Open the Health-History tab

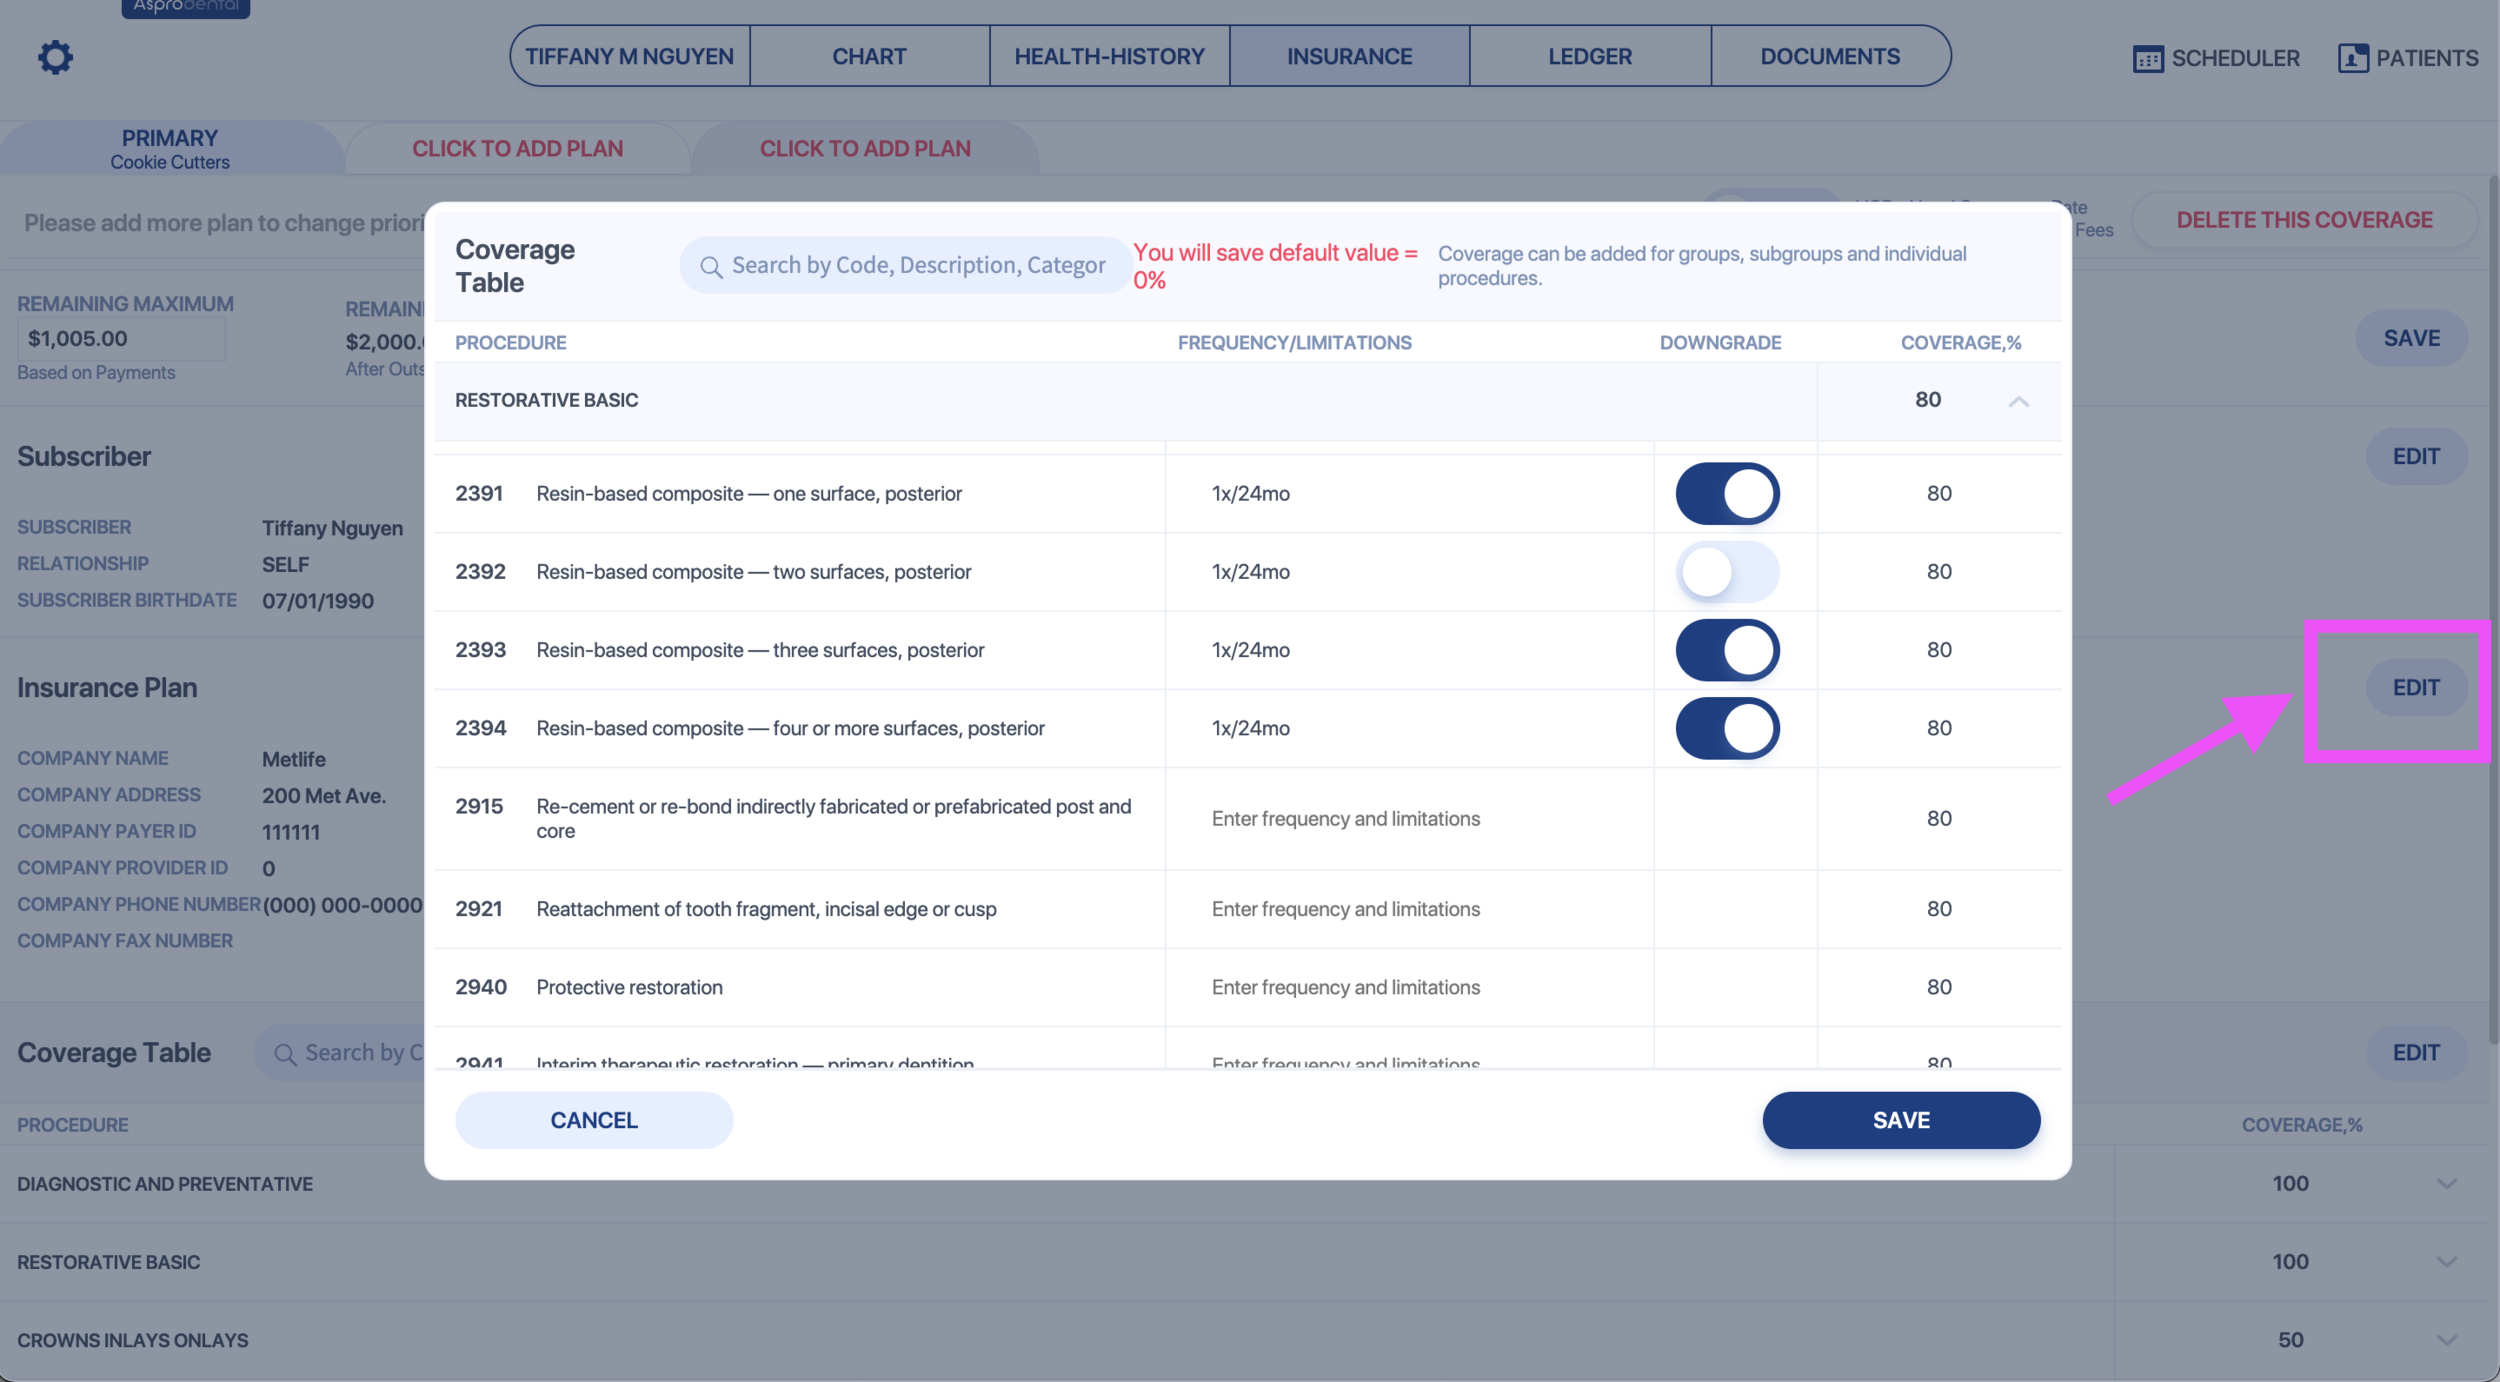(1109, 57)
